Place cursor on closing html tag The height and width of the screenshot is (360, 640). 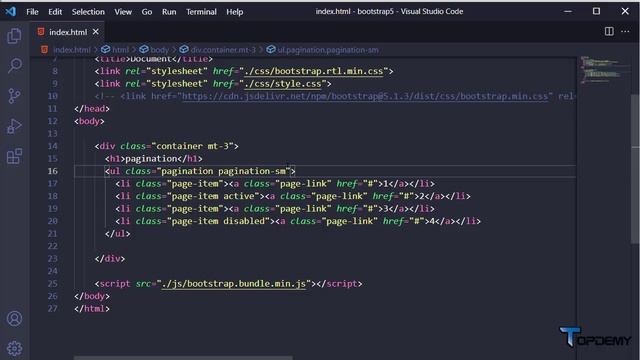coord(92,309)
